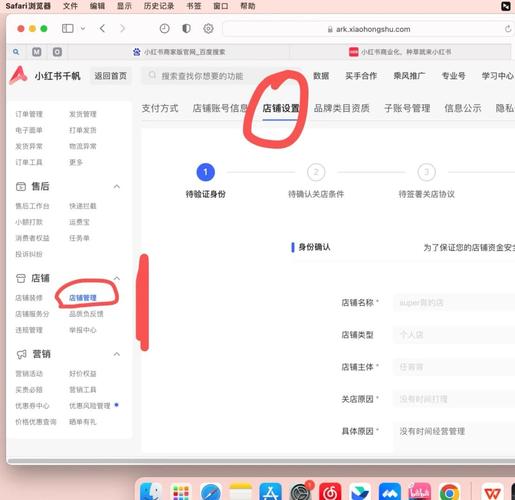Click step 2 待确认关店条件 circle
The height and width of the screenshot is (500, 515).
[x=316, y=172]
